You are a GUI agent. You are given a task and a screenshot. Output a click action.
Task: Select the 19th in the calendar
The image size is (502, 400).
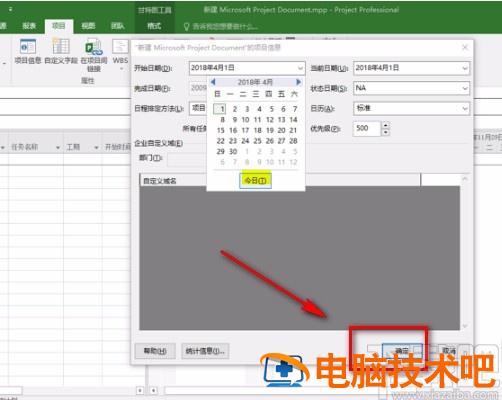click(x=270, y=130)
